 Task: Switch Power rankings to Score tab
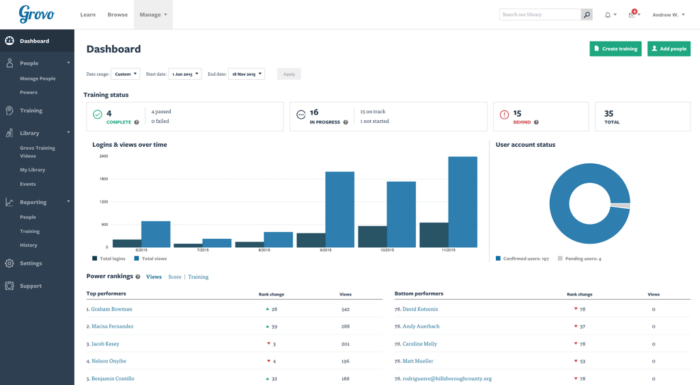coord(175,277)
